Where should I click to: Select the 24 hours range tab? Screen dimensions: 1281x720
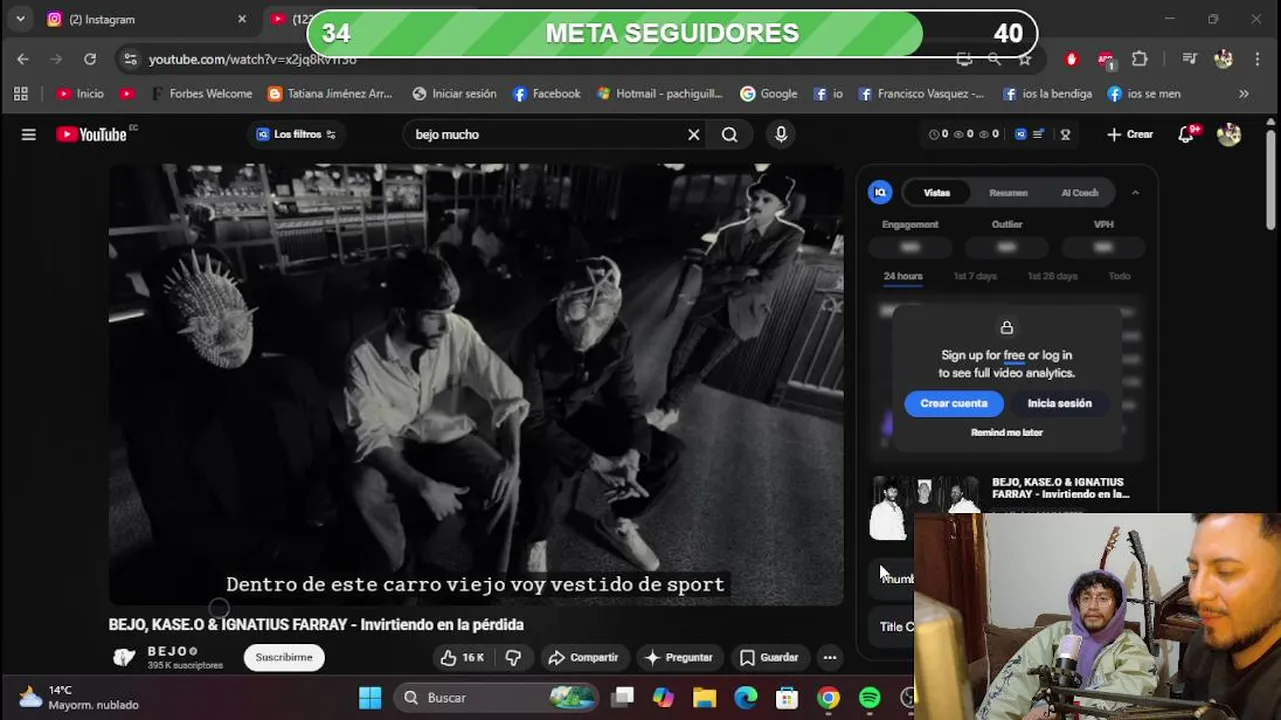pos(903,276)
